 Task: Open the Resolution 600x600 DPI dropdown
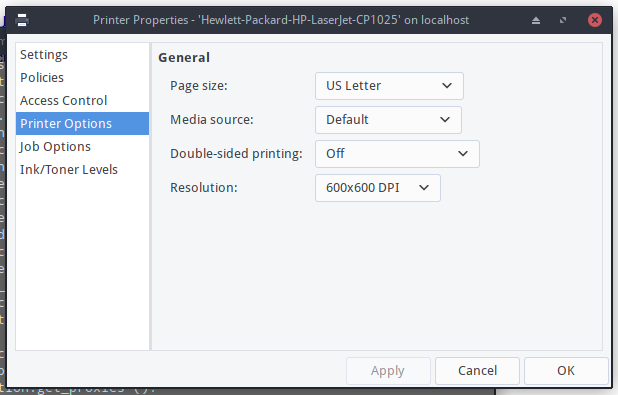click(x=378, y=188)
